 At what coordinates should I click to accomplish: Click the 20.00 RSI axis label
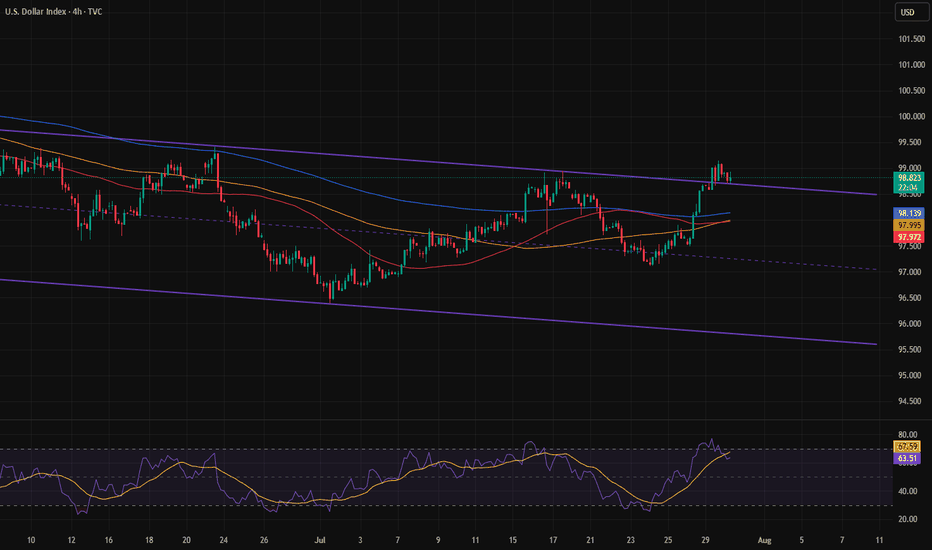point(908,519)
